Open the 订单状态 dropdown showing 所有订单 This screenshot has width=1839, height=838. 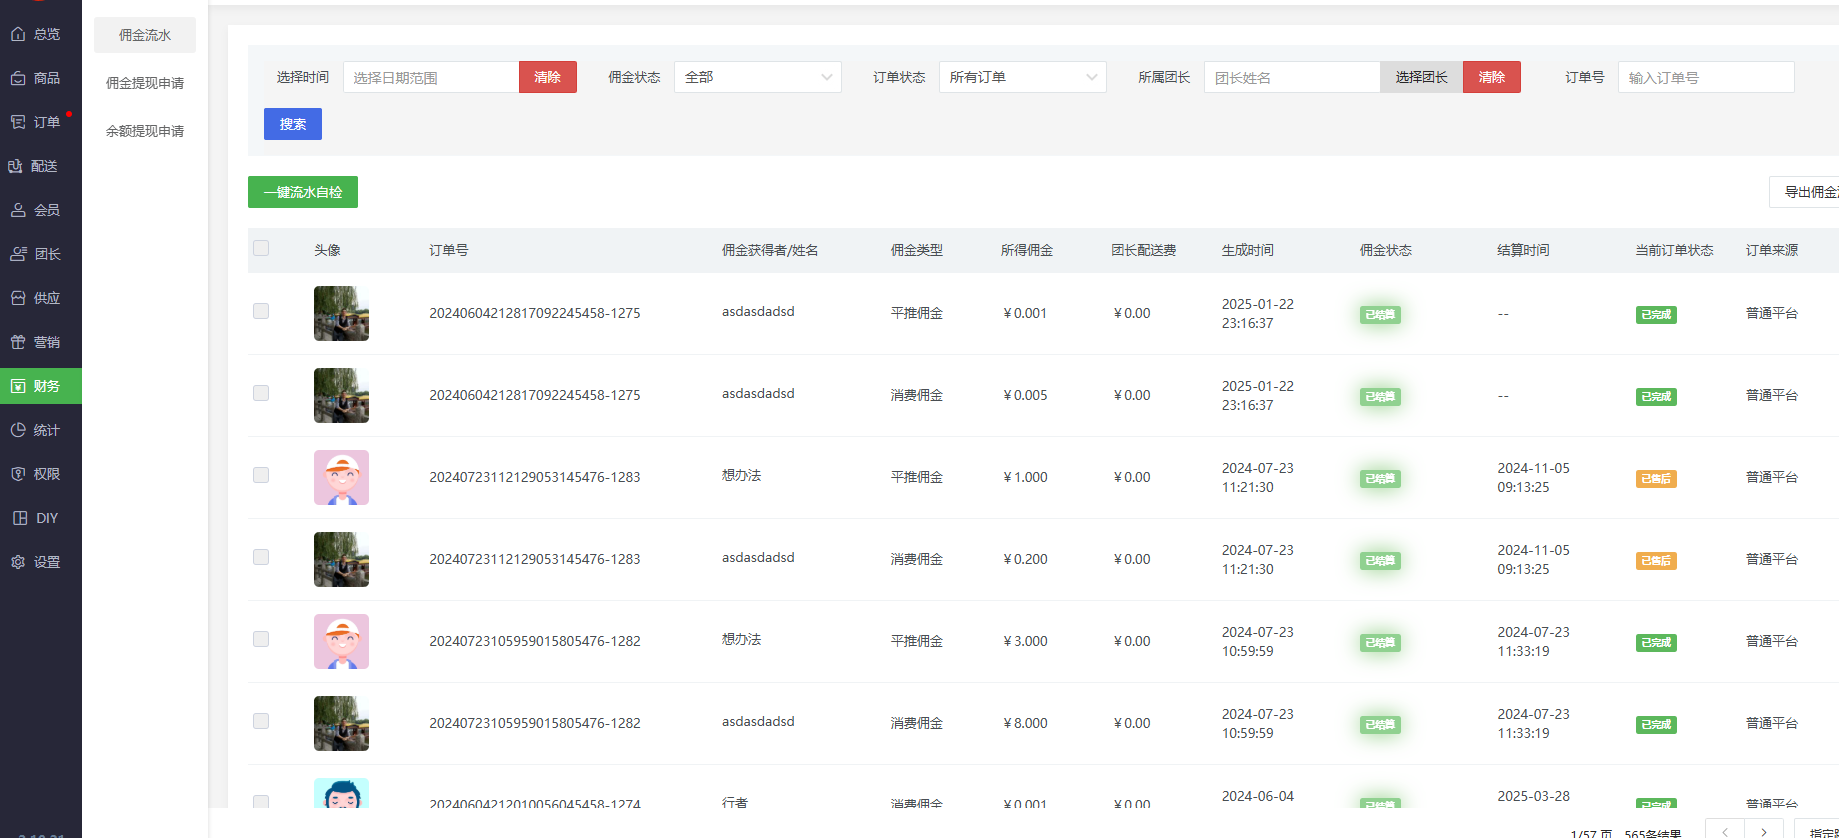1022,77
